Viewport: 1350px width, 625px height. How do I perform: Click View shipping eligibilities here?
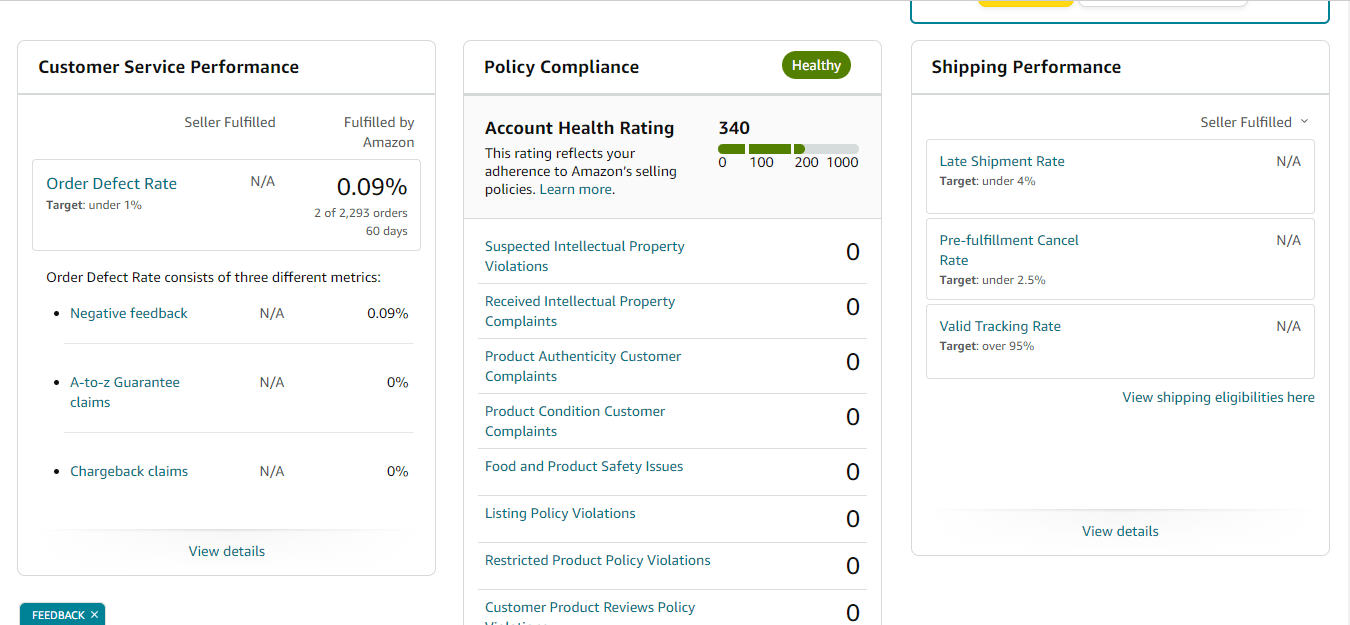pos(1218,397)
